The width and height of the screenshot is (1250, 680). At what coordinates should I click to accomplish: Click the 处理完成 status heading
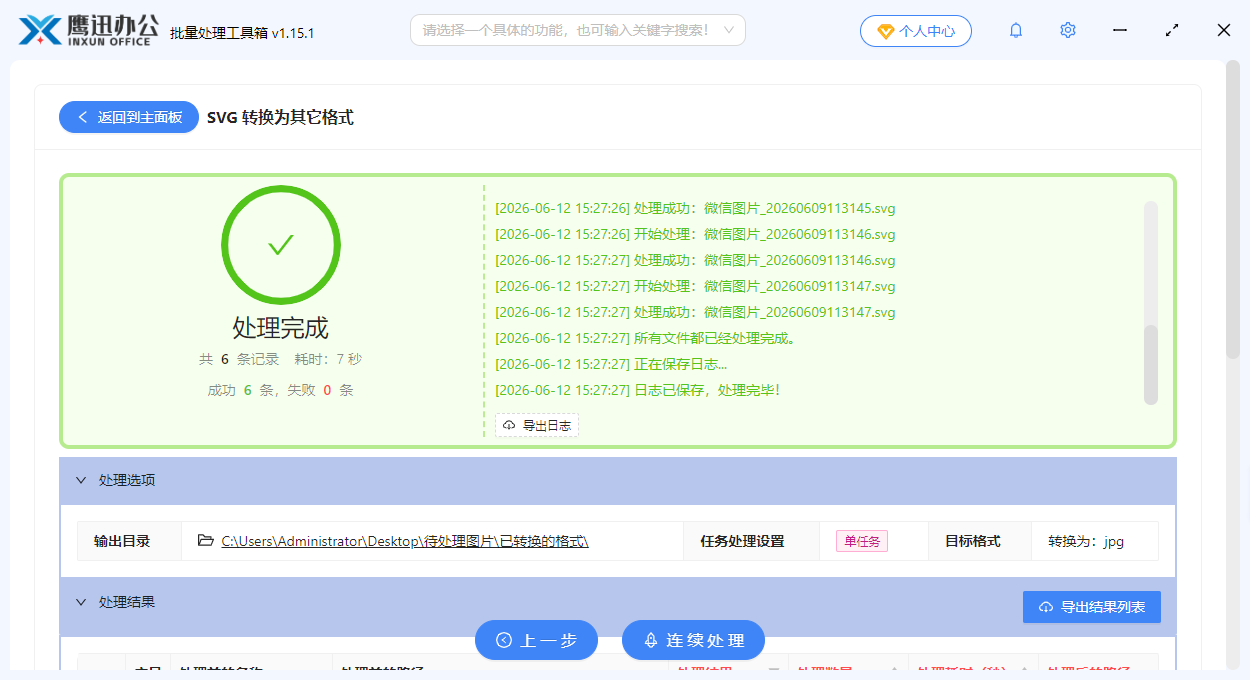(281, 328)
